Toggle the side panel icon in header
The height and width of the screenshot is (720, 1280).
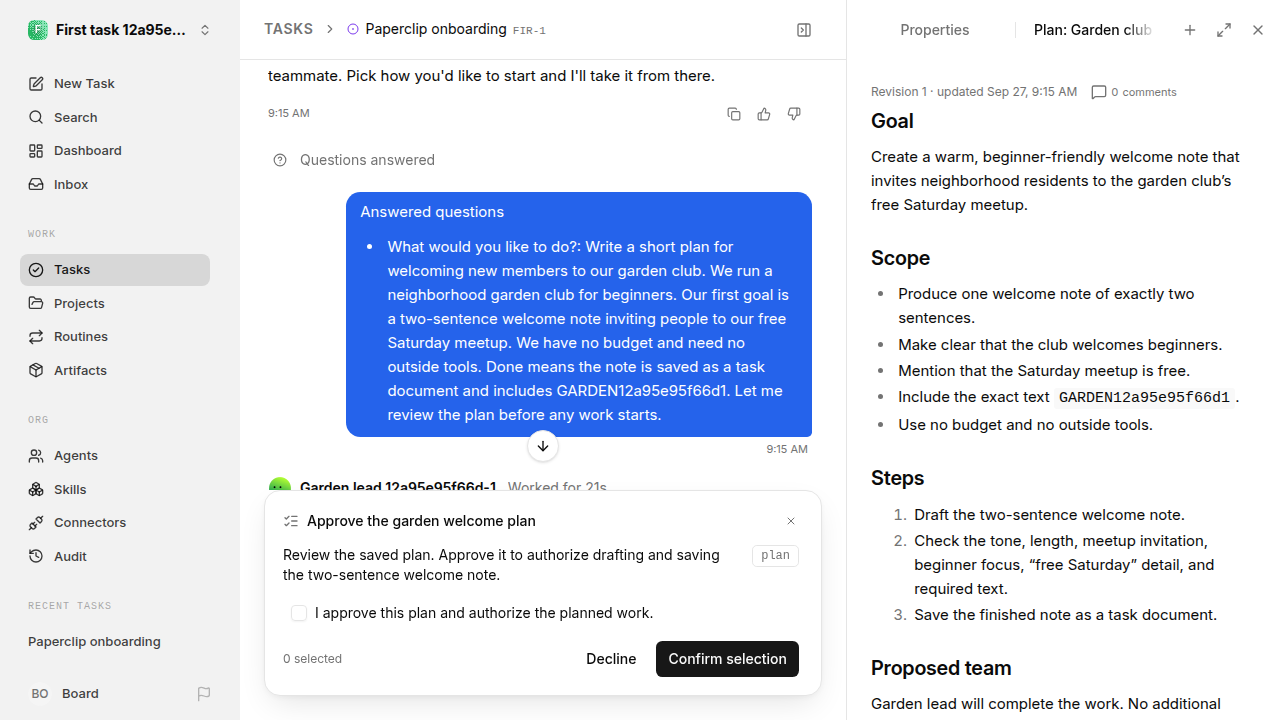[x=804, y=30]
